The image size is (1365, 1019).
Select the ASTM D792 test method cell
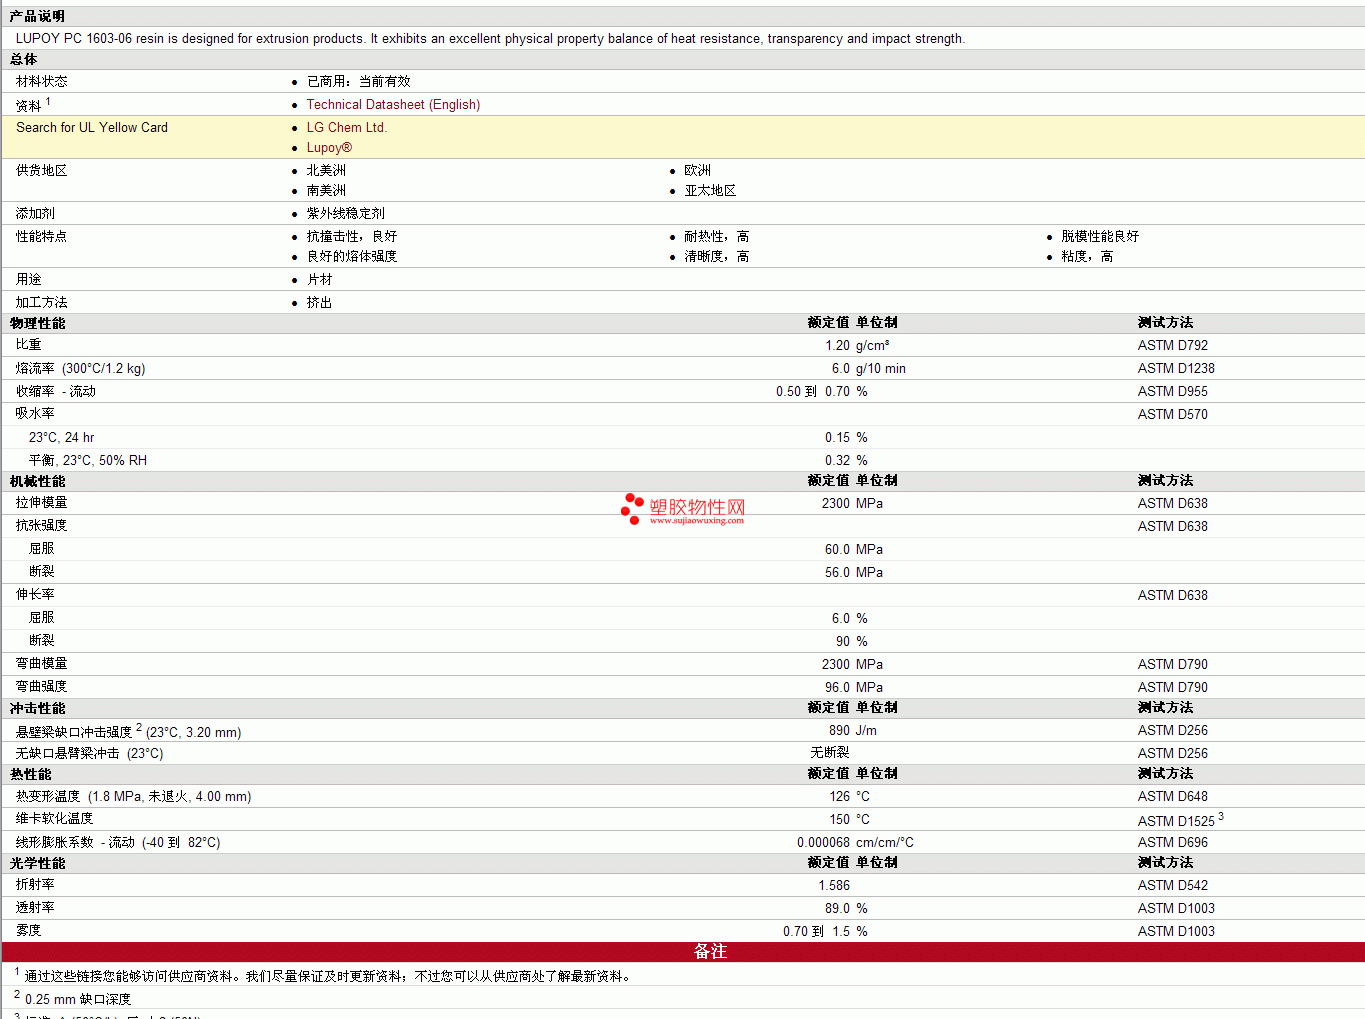[1172, 345]
